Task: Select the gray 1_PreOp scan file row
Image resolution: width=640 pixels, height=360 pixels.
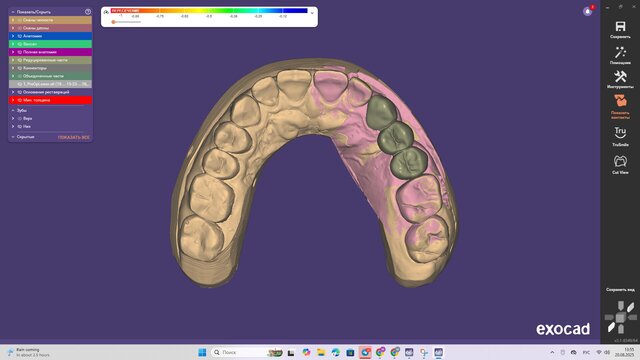Action: pyautogui.click(x=51, y=84)
